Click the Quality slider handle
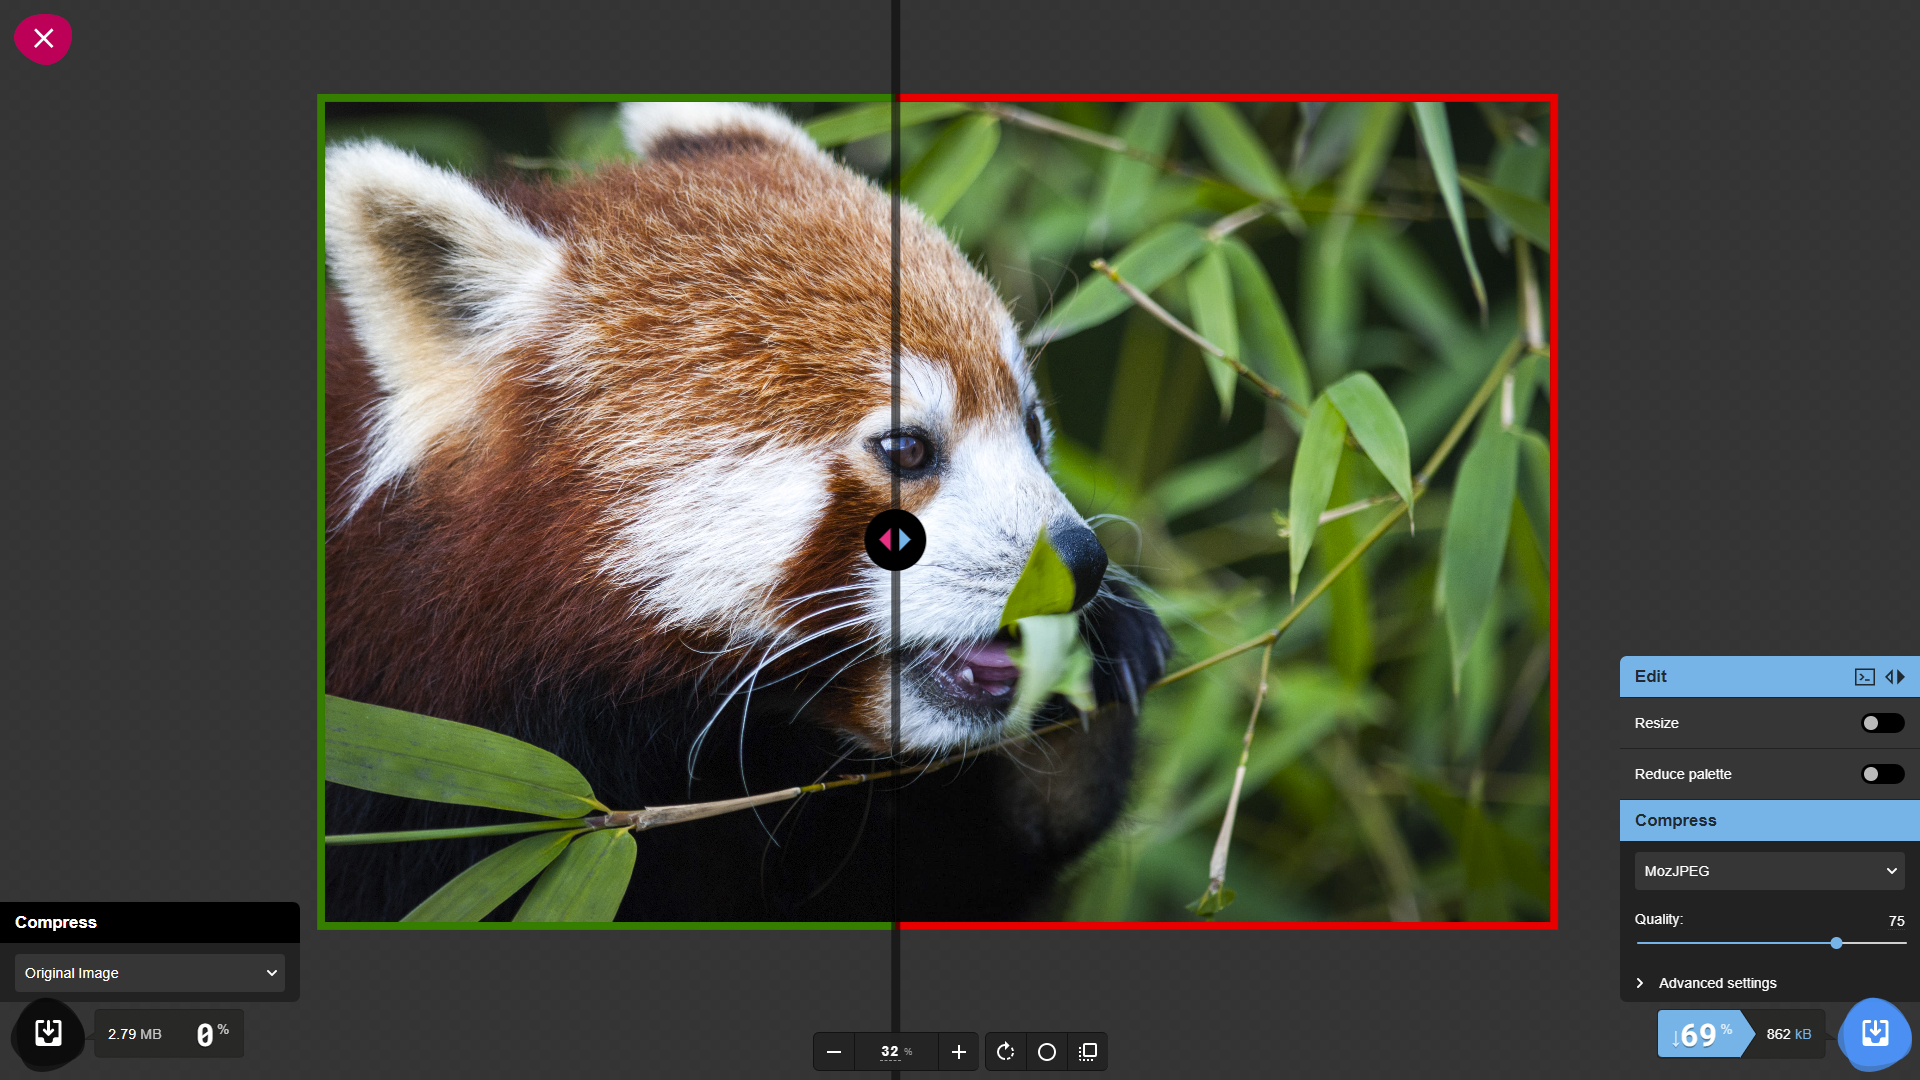Image resolution: width=1920 pixels, height=1080 pixels. pyautogui.click(x=1836, y=943)
